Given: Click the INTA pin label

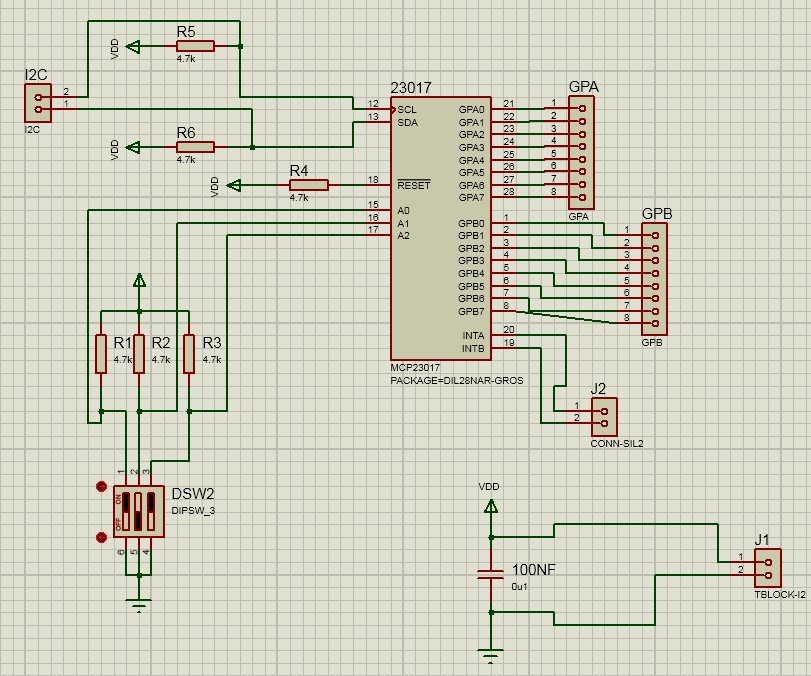Looking at the screenshot, I should coord(473,336).
